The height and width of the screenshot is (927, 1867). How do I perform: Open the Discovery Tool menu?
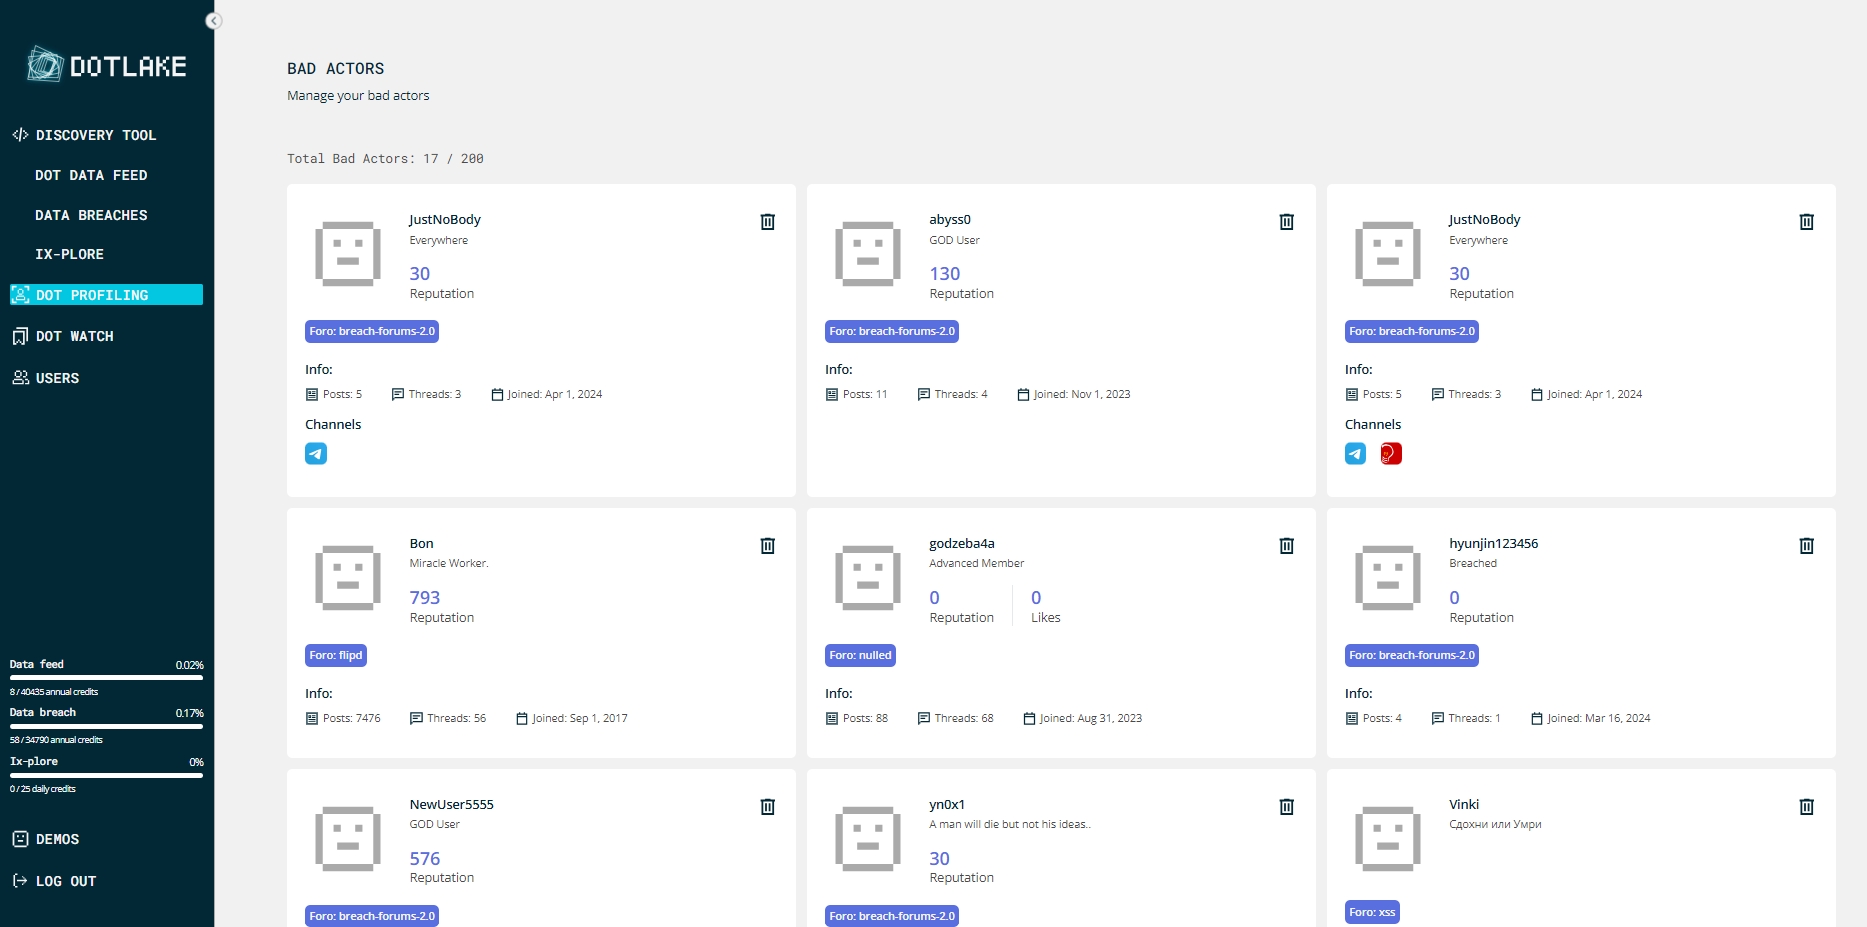coord(95,135)
